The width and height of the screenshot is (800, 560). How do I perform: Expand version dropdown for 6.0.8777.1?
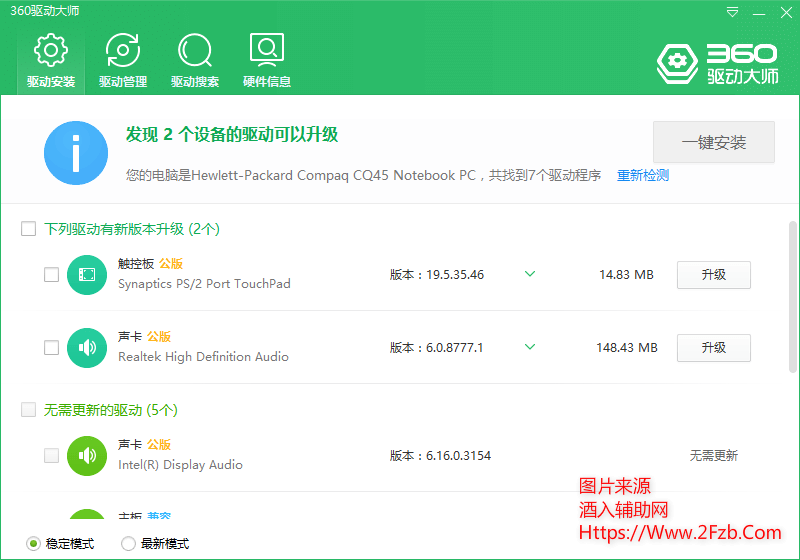point(530,347)
